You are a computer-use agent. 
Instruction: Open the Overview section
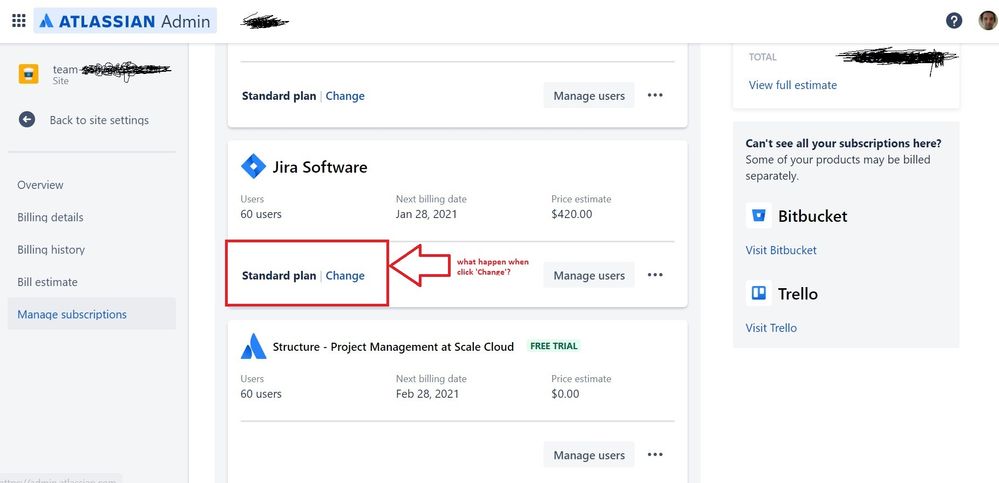coord(40,185)
